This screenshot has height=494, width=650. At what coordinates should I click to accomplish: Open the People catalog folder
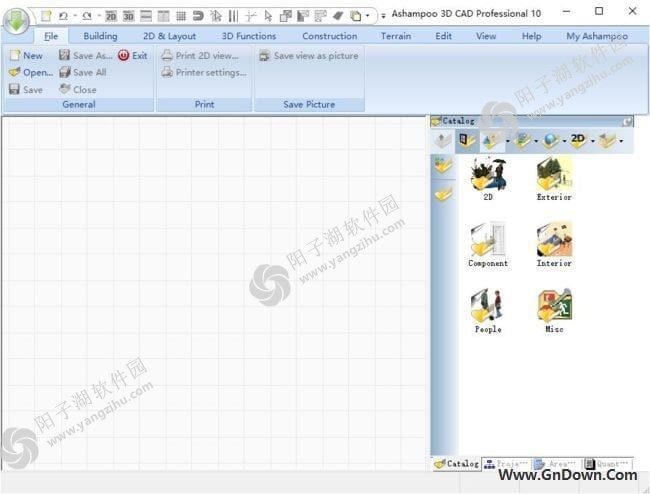tap(488, 311)
